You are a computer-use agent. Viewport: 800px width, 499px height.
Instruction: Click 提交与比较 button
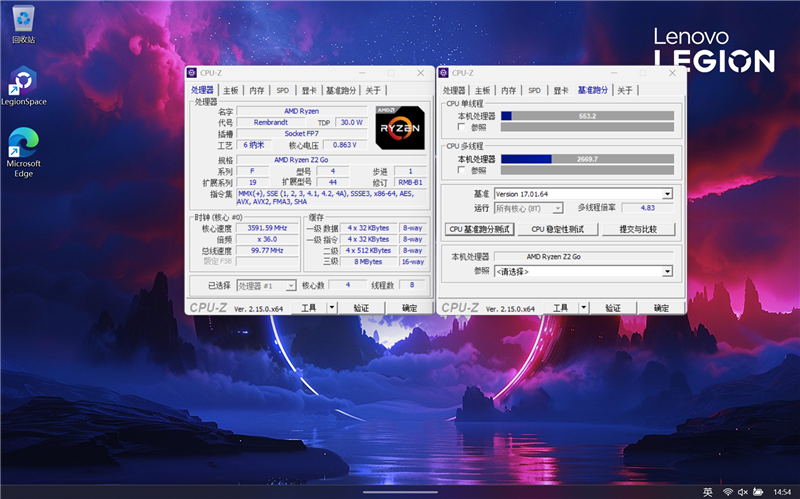[x=638, y=229]
